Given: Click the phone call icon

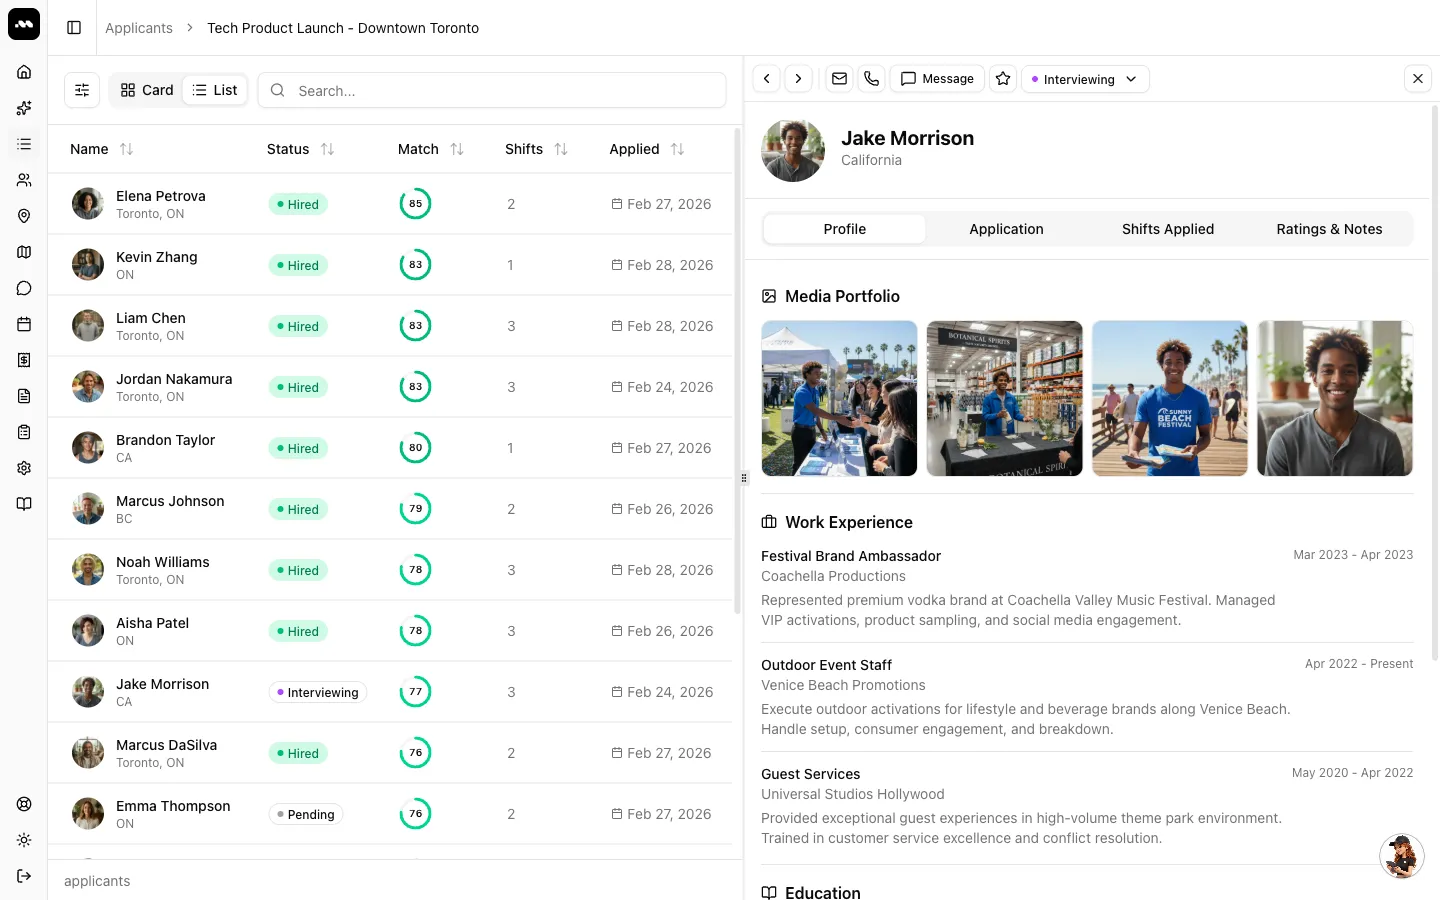Looking at the screenshot, I should coord(871,79).
